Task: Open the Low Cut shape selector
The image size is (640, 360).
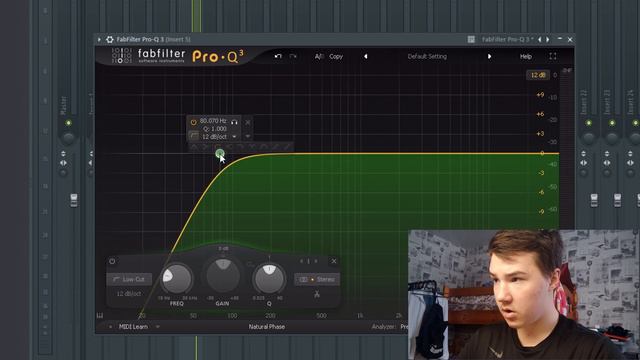Action: [129, 279]
